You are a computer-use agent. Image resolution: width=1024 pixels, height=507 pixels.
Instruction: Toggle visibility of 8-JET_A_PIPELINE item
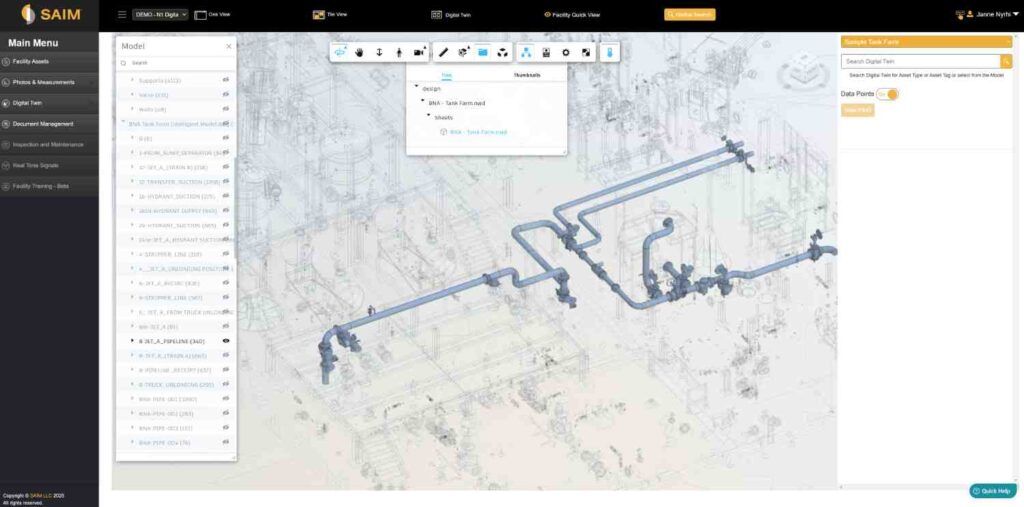coord(226,341)
